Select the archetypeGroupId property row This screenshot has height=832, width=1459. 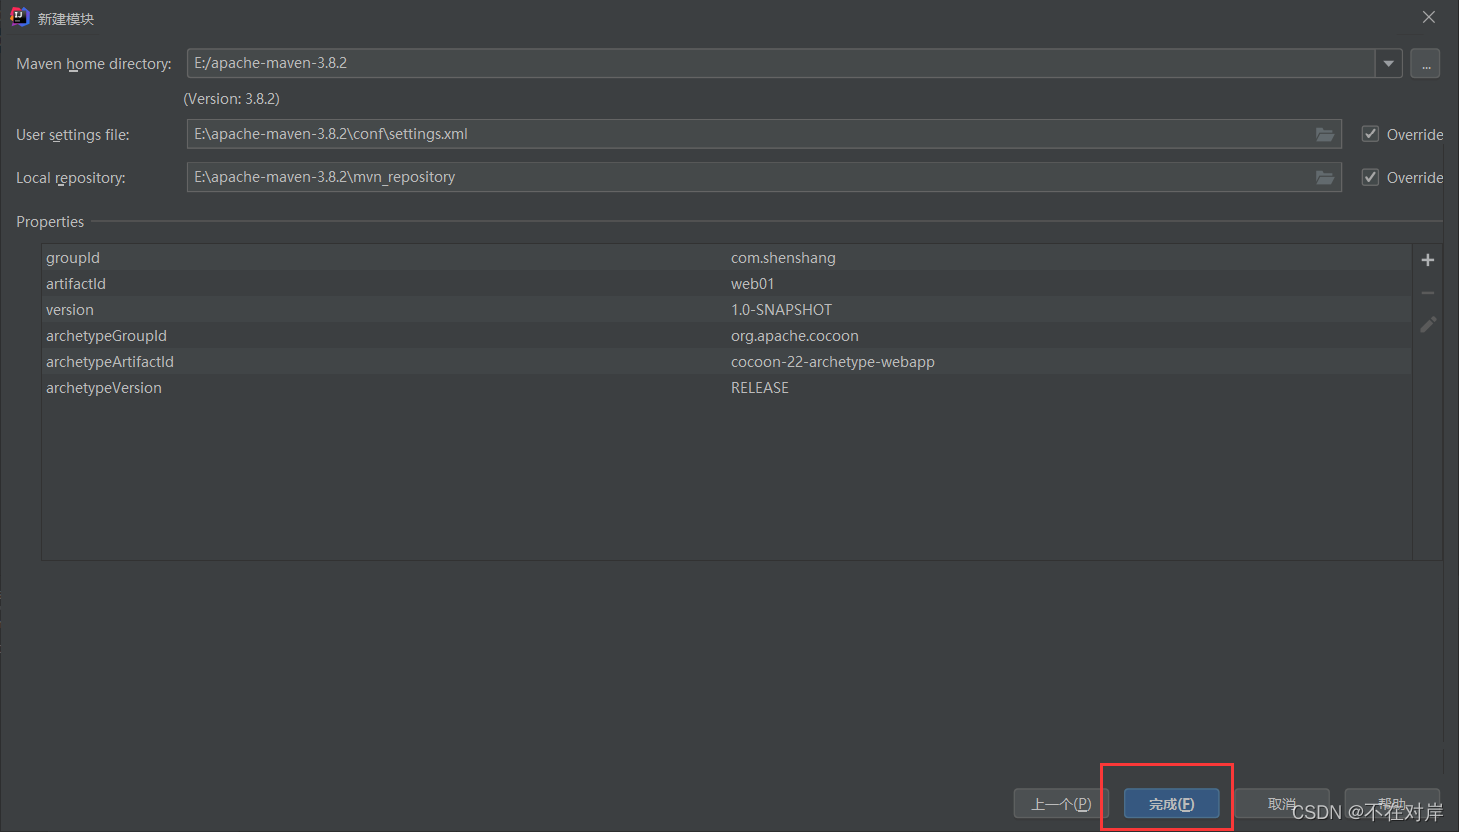(x=727, y=336)
